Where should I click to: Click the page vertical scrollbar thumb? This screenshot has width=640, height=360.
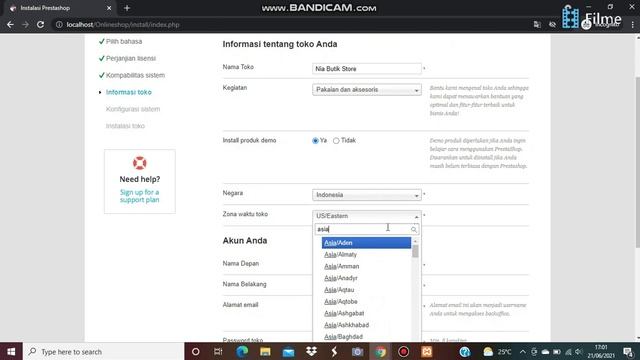pyautogui.click(x=638, y=161)
